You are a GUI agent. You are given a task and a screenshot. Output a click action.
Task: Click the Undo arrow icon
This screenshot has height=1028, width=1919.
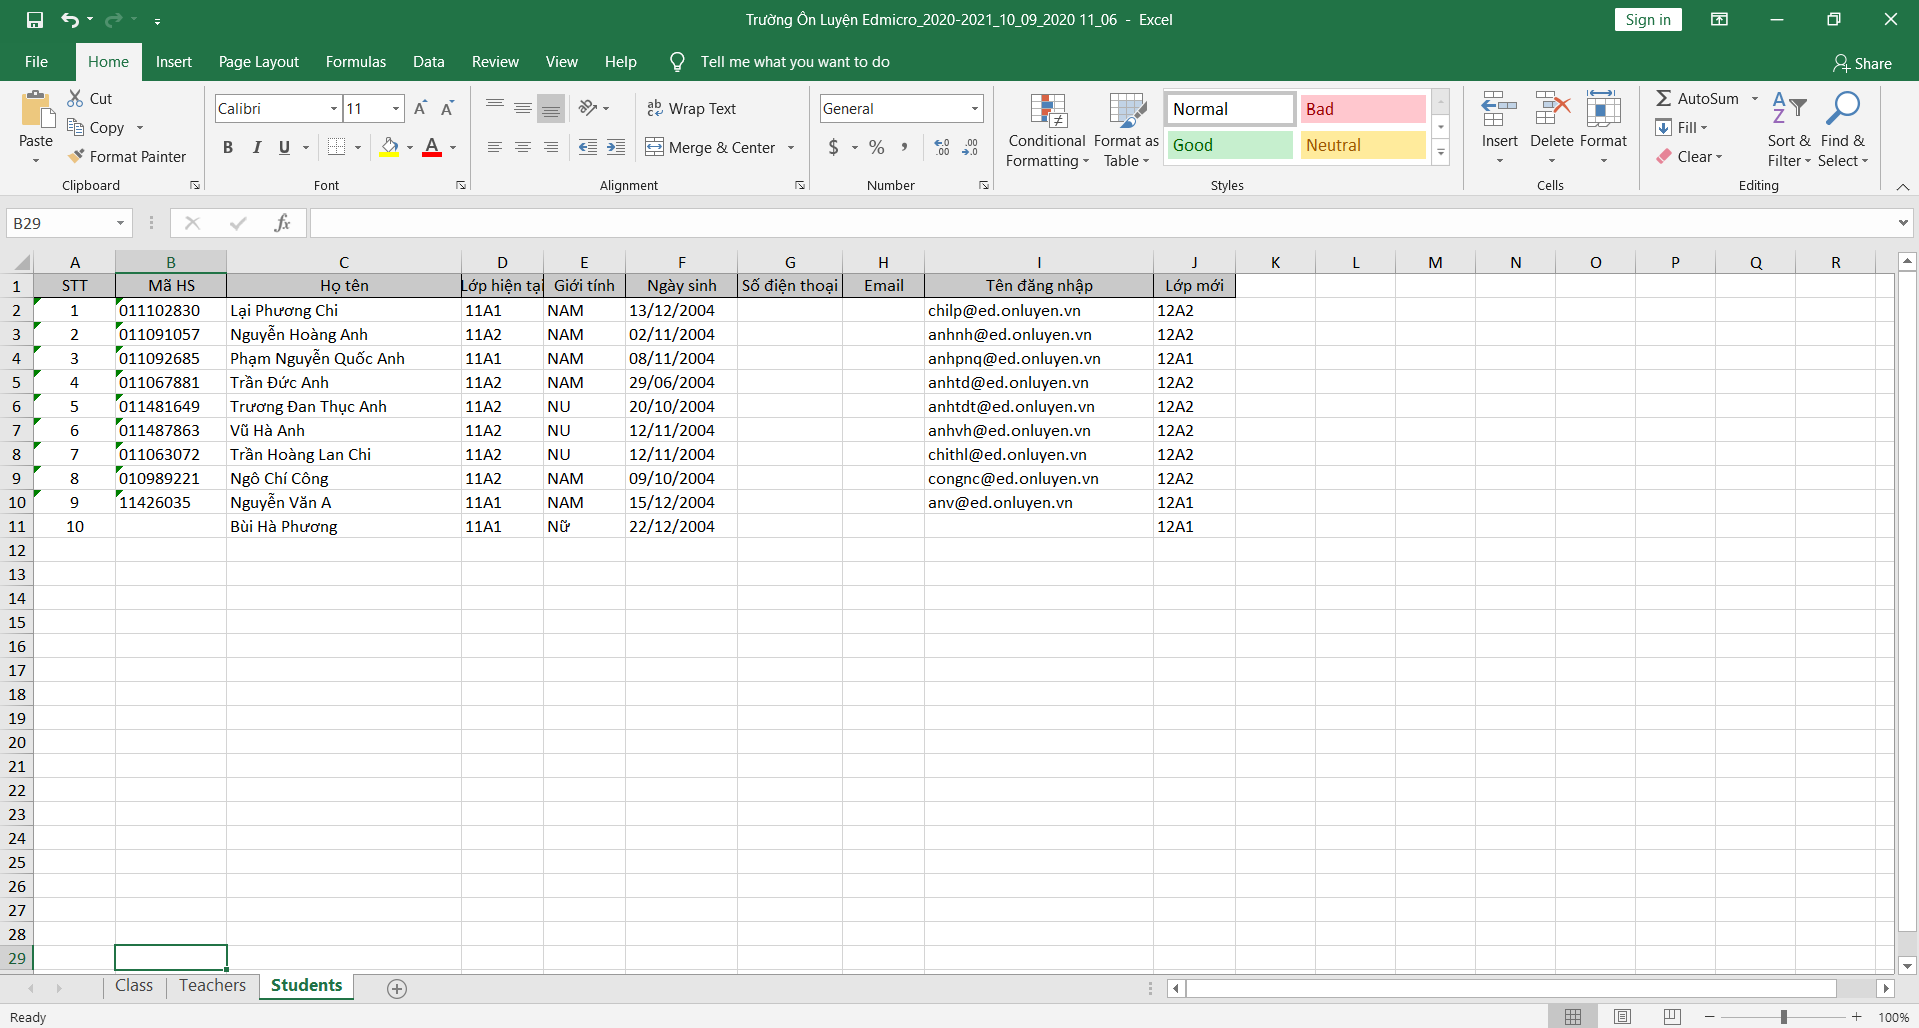click(69, 19)
